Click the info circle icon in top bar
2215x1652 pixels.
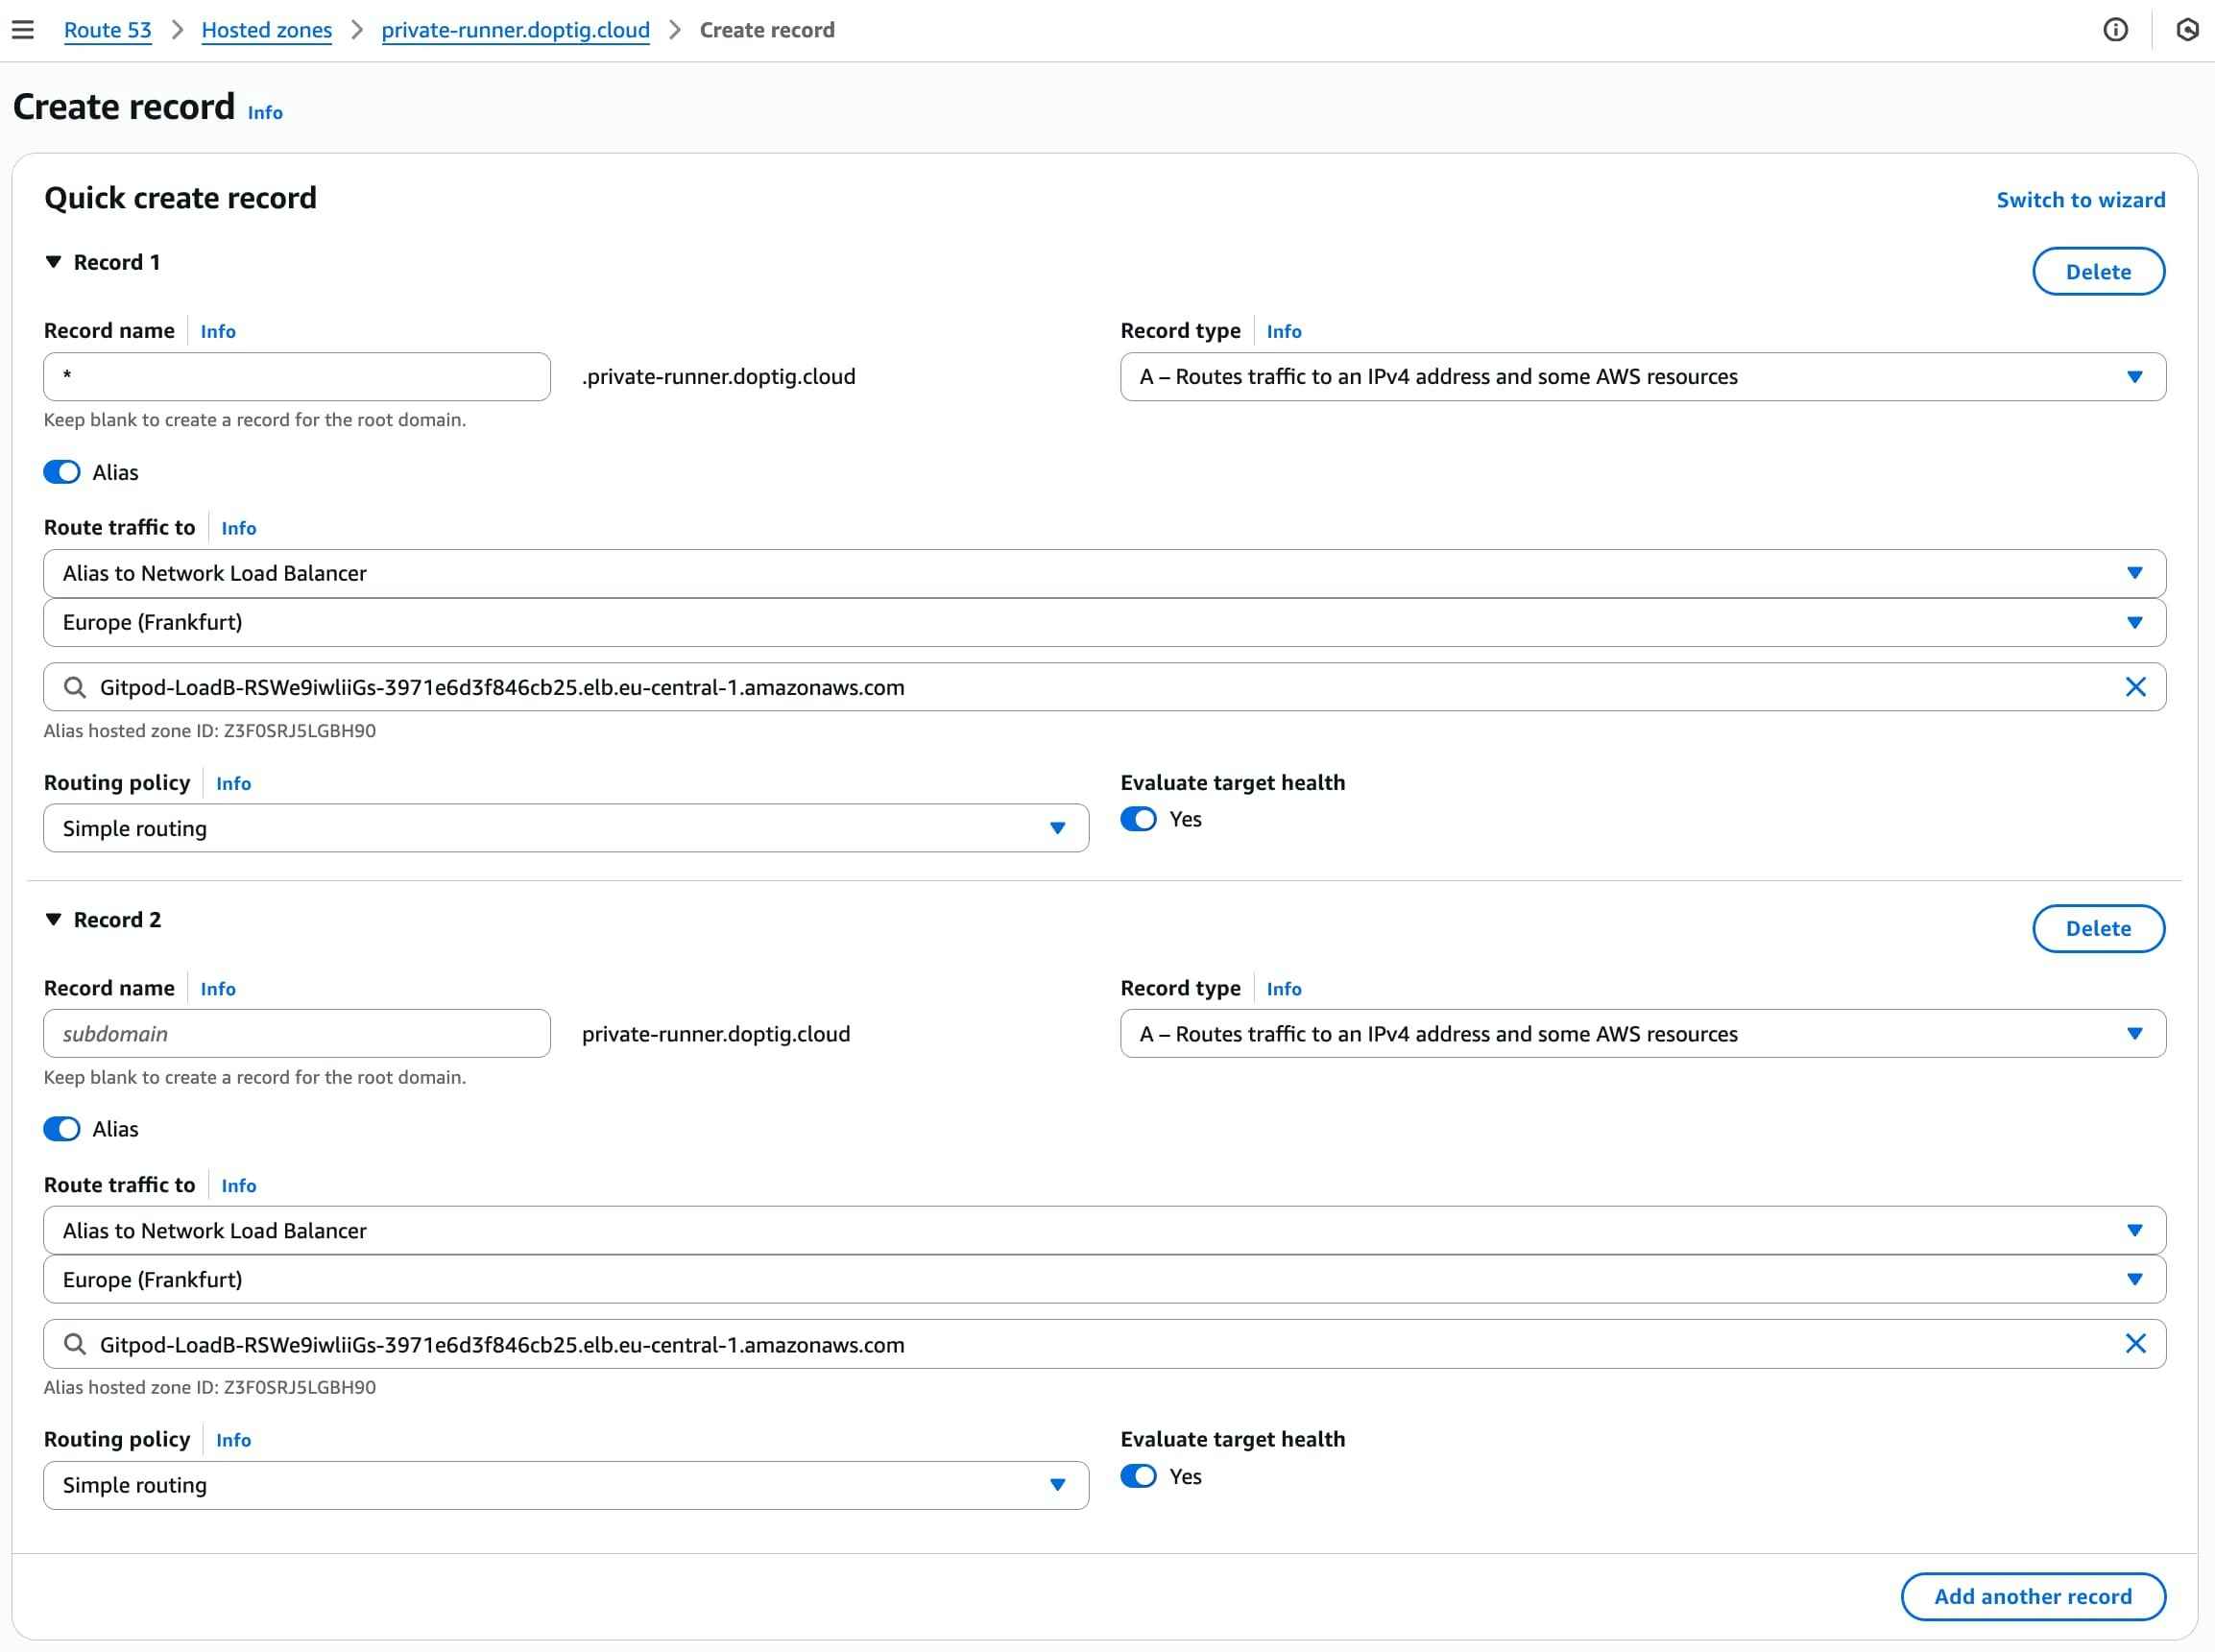coord(2115,30)
